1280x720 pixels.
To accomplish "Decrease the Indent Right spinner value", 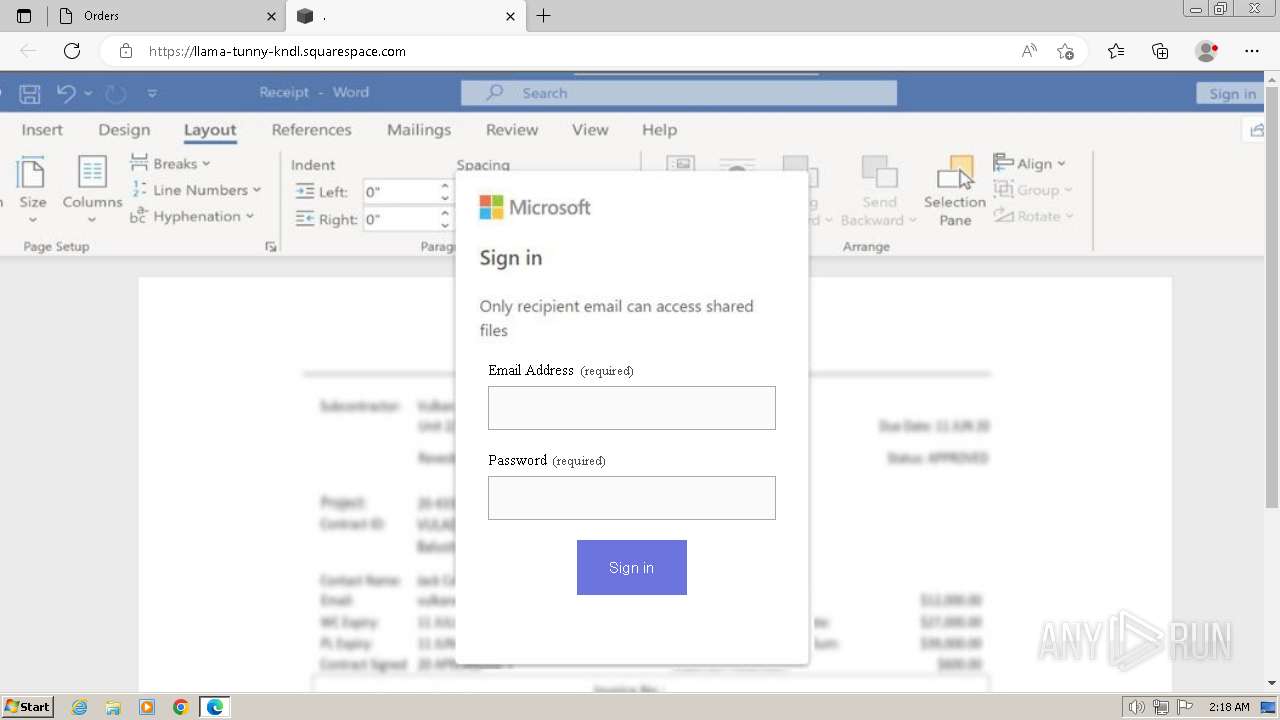I will click(x=445, y=225).
